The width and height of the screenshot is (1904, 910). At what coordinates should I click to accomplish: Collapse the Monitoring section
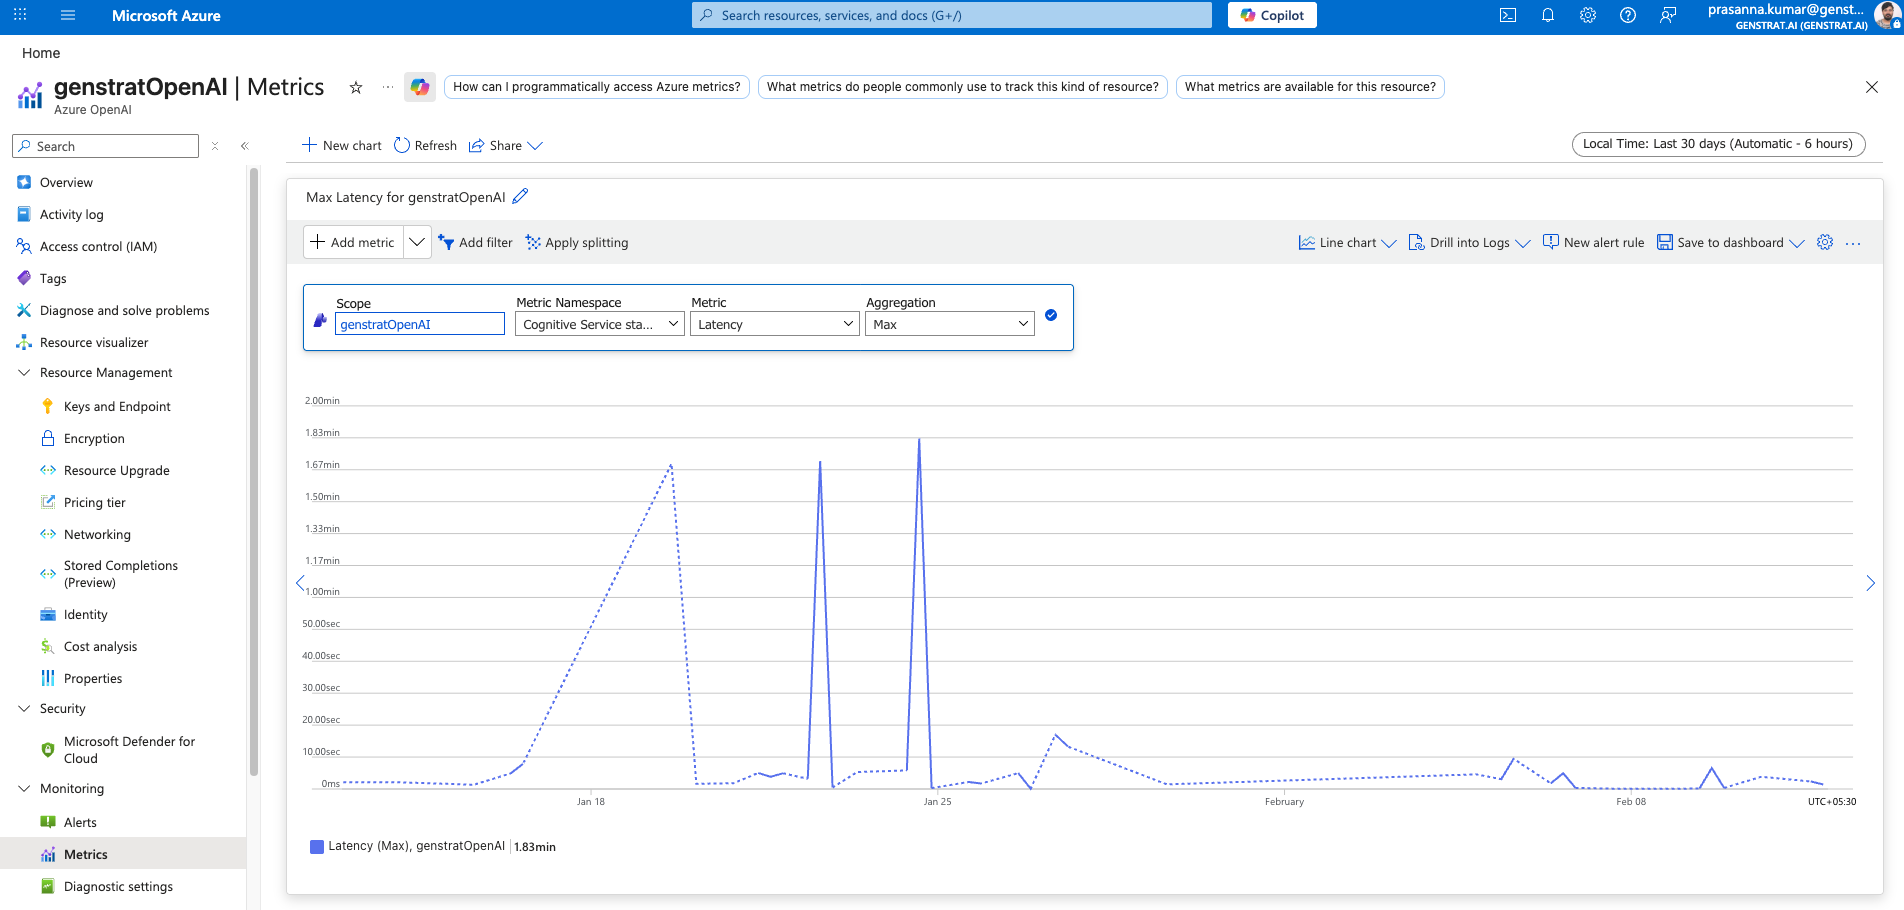(24, 788)
